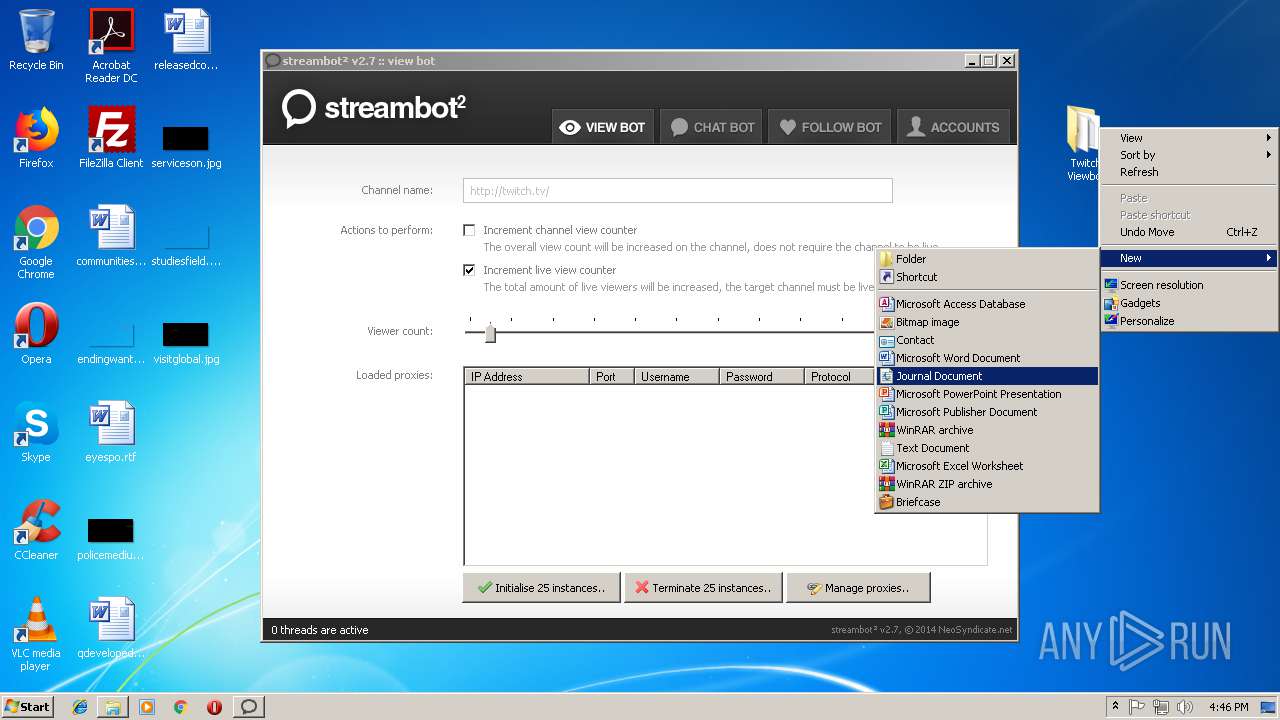Viewport: 1280px width, 720px height.
Task: Open the Skype desktop icon
Action: pos(36,432)
